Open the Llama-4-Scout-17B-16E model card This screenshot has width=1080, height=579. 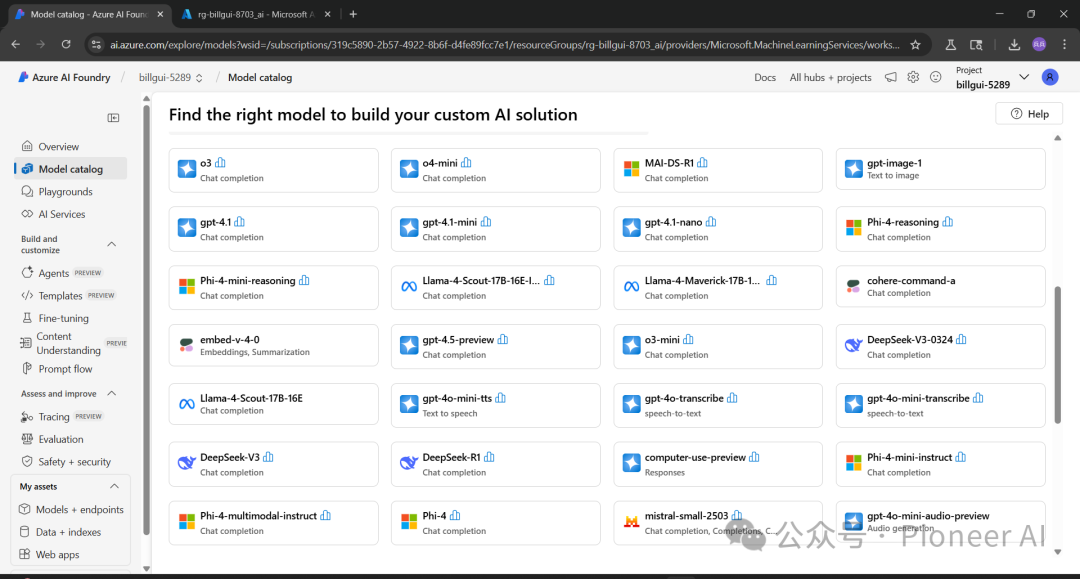[x=273, y=405]
